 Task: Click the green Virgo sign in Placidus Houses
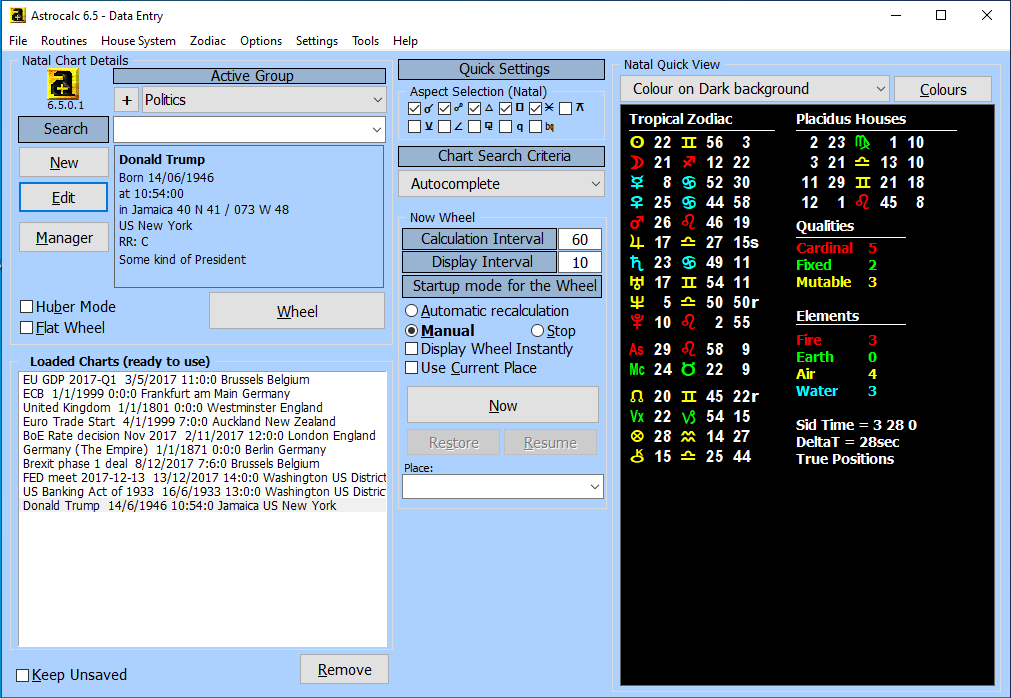pos(863,142)
